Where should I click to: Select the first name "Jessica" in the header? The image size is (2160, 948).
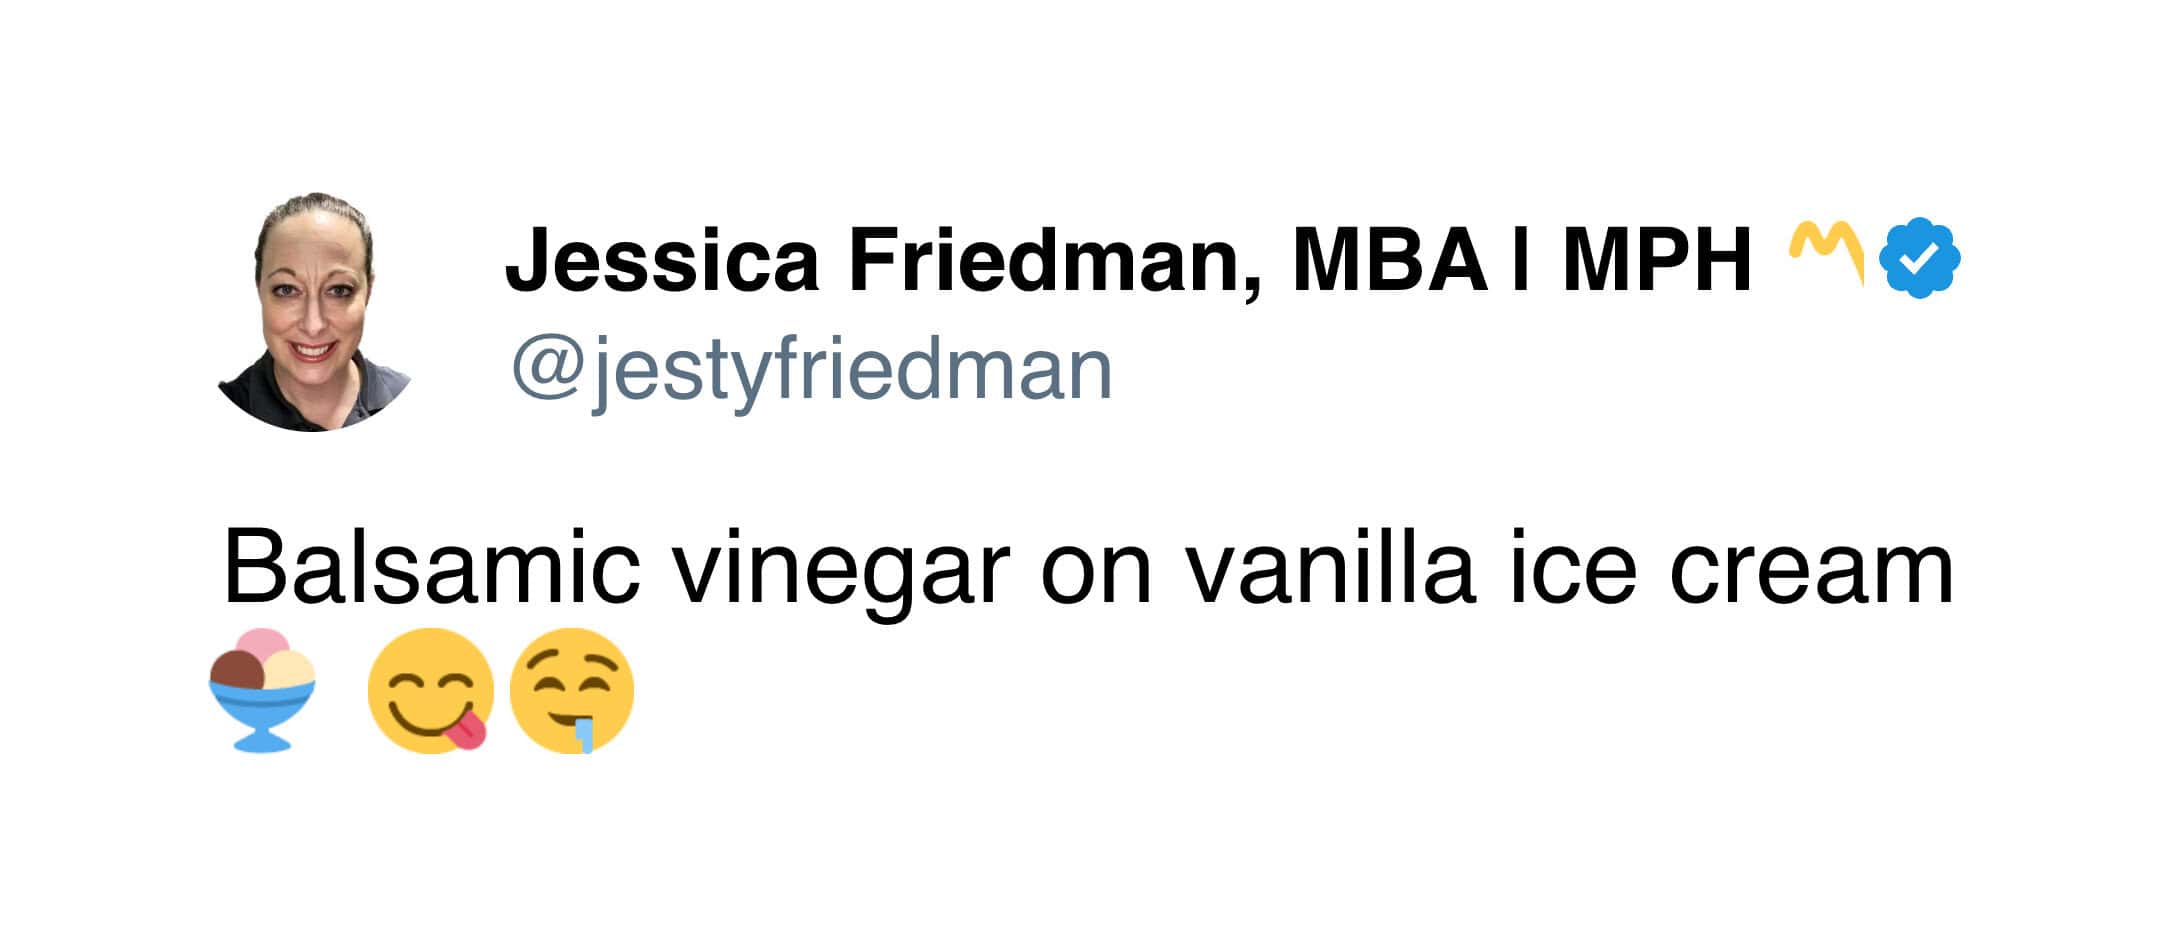point(662,260)
